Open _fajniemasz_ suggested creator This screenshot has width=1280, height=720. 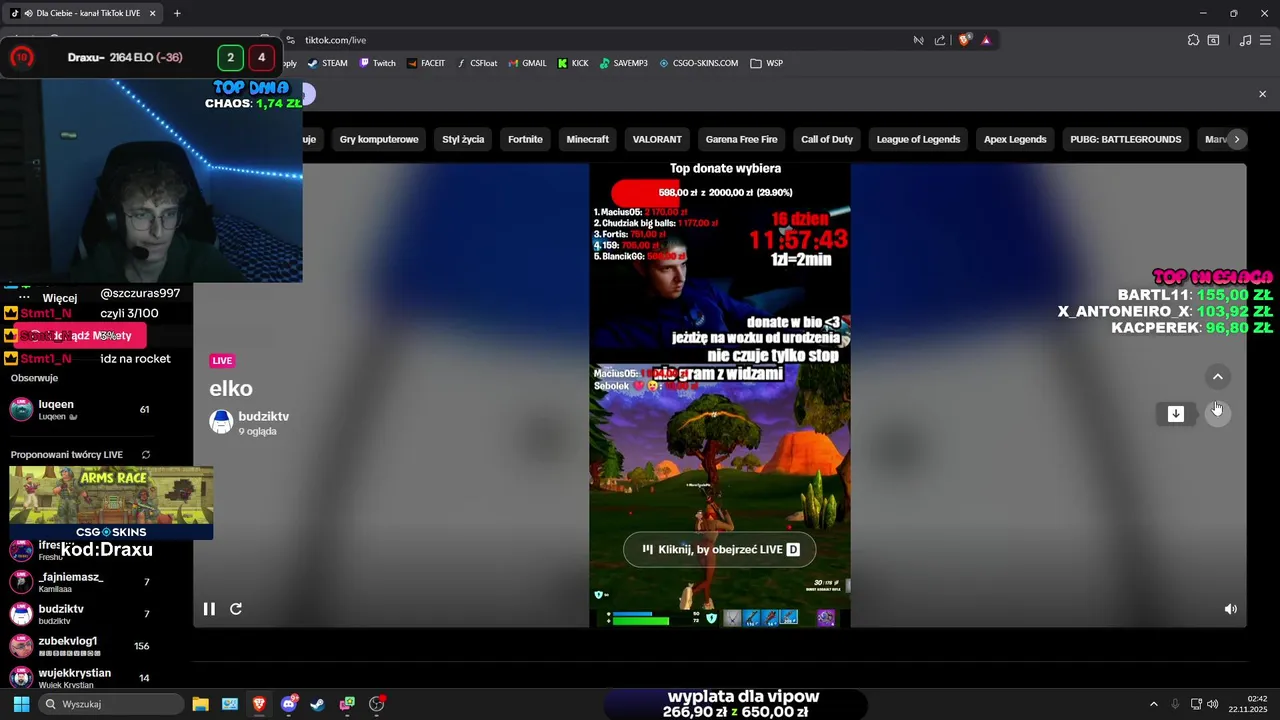(80, 582)
